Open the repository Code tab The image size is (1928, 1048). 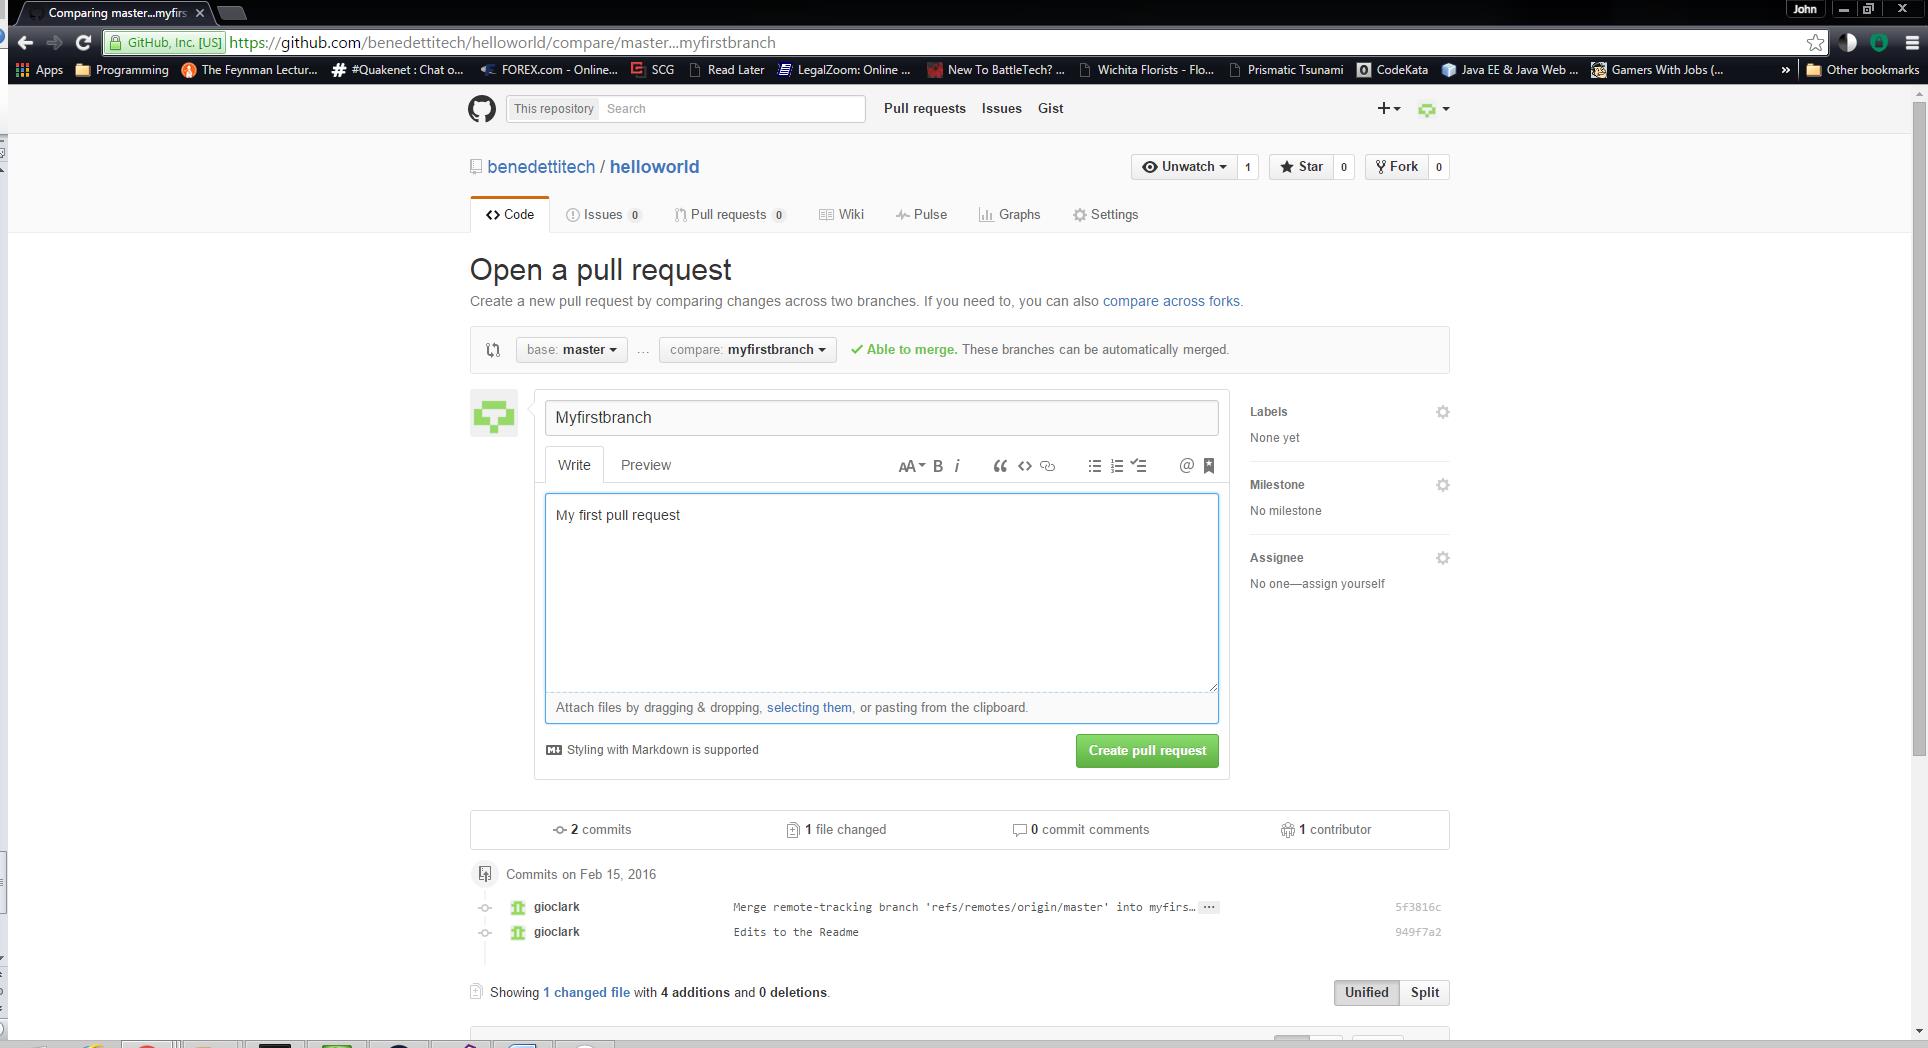point(510,215)
